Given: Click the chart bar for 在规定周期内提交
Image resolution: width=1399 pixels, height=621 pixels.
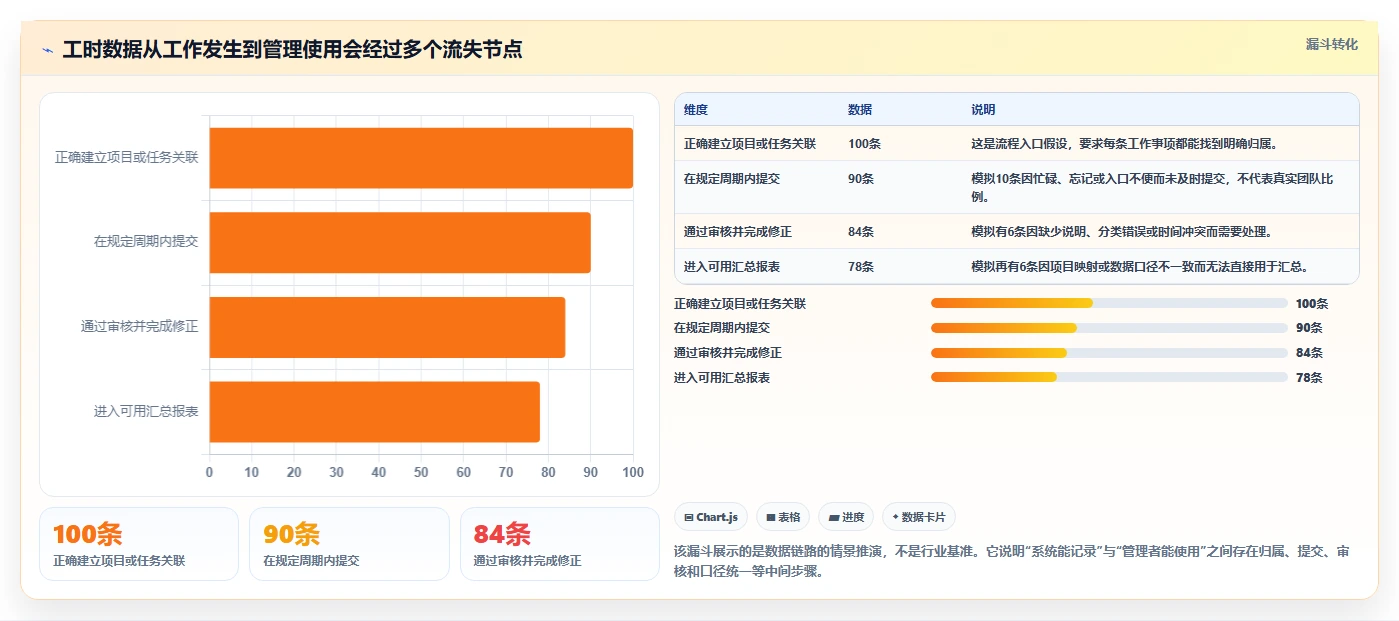Looking at the screenshot, I should 400,242.
